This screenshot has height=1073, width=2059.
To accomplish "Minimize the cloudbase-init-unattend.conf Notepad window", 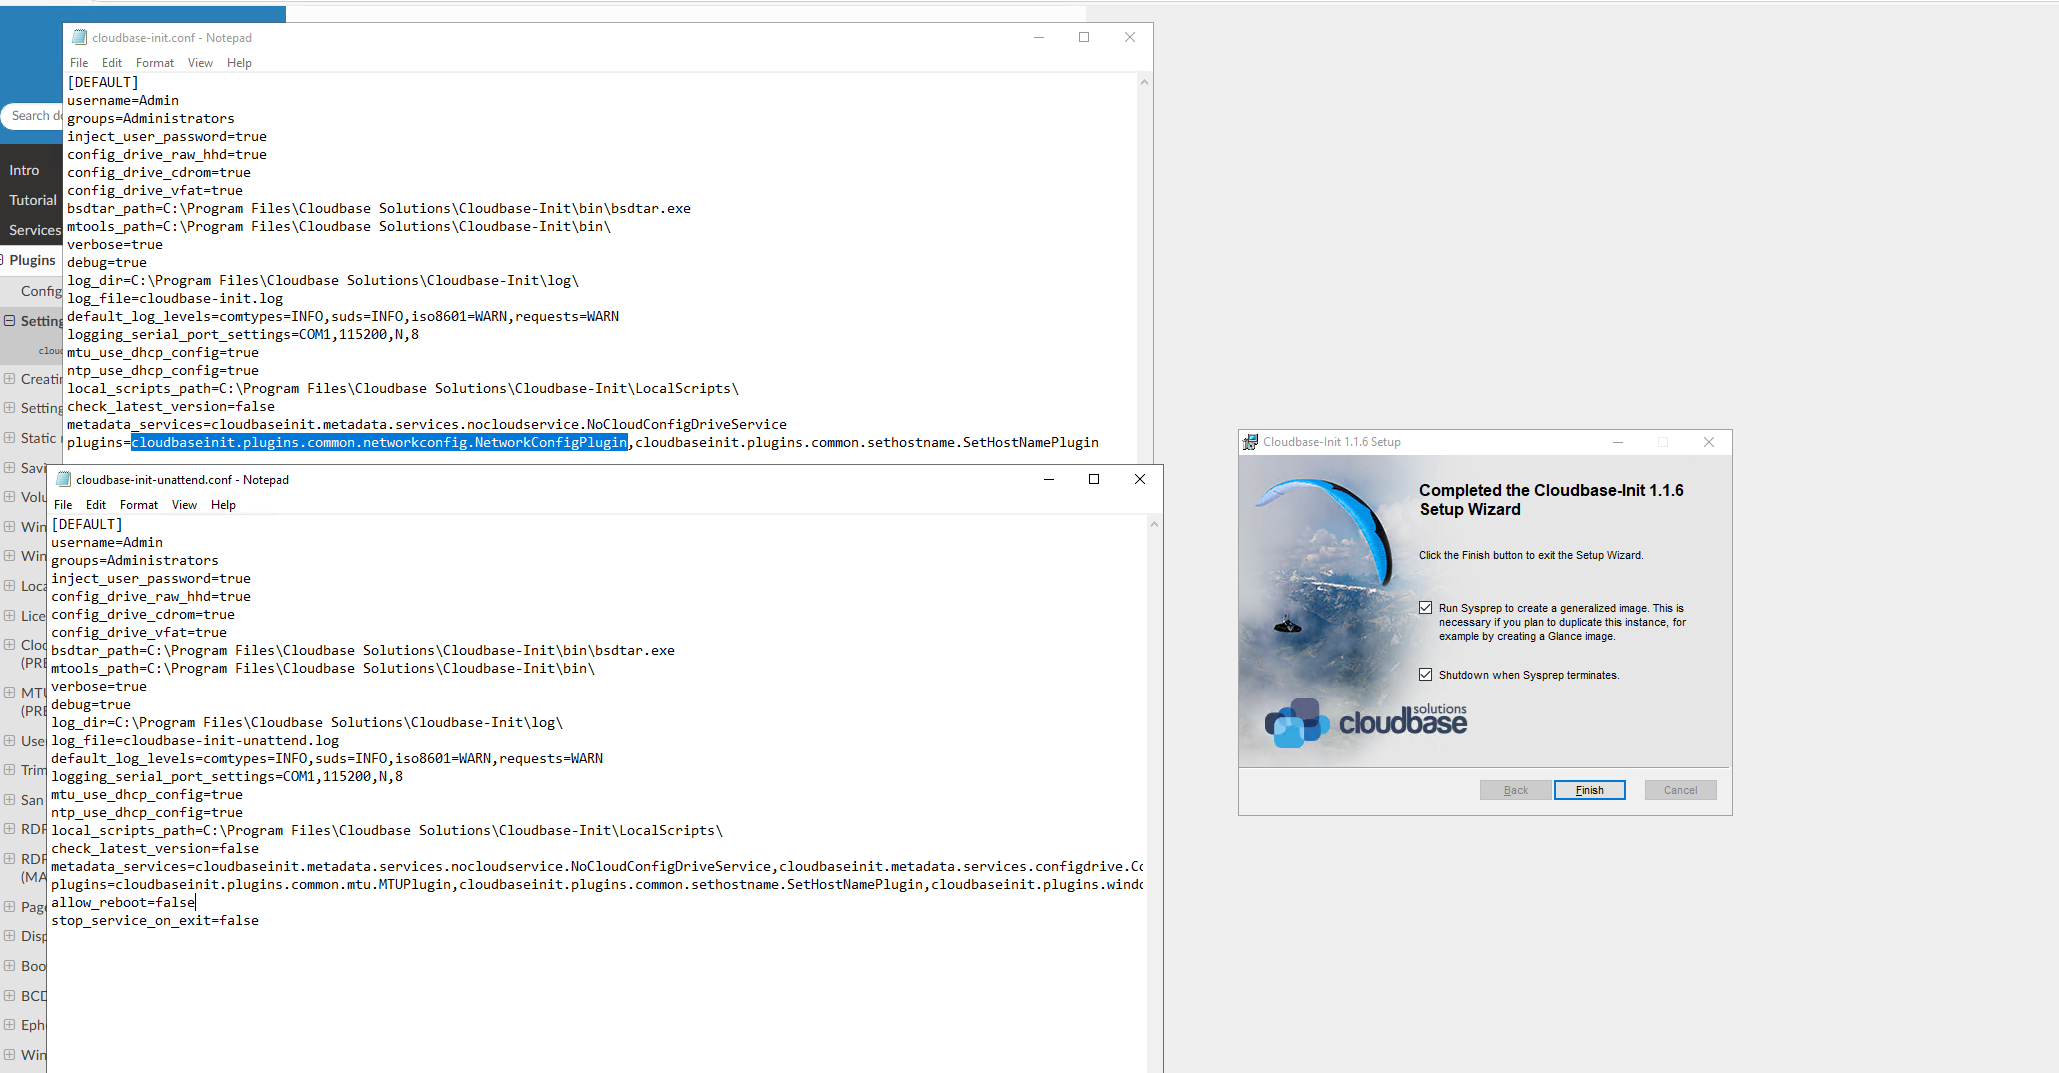I will tap(1049, 480).
